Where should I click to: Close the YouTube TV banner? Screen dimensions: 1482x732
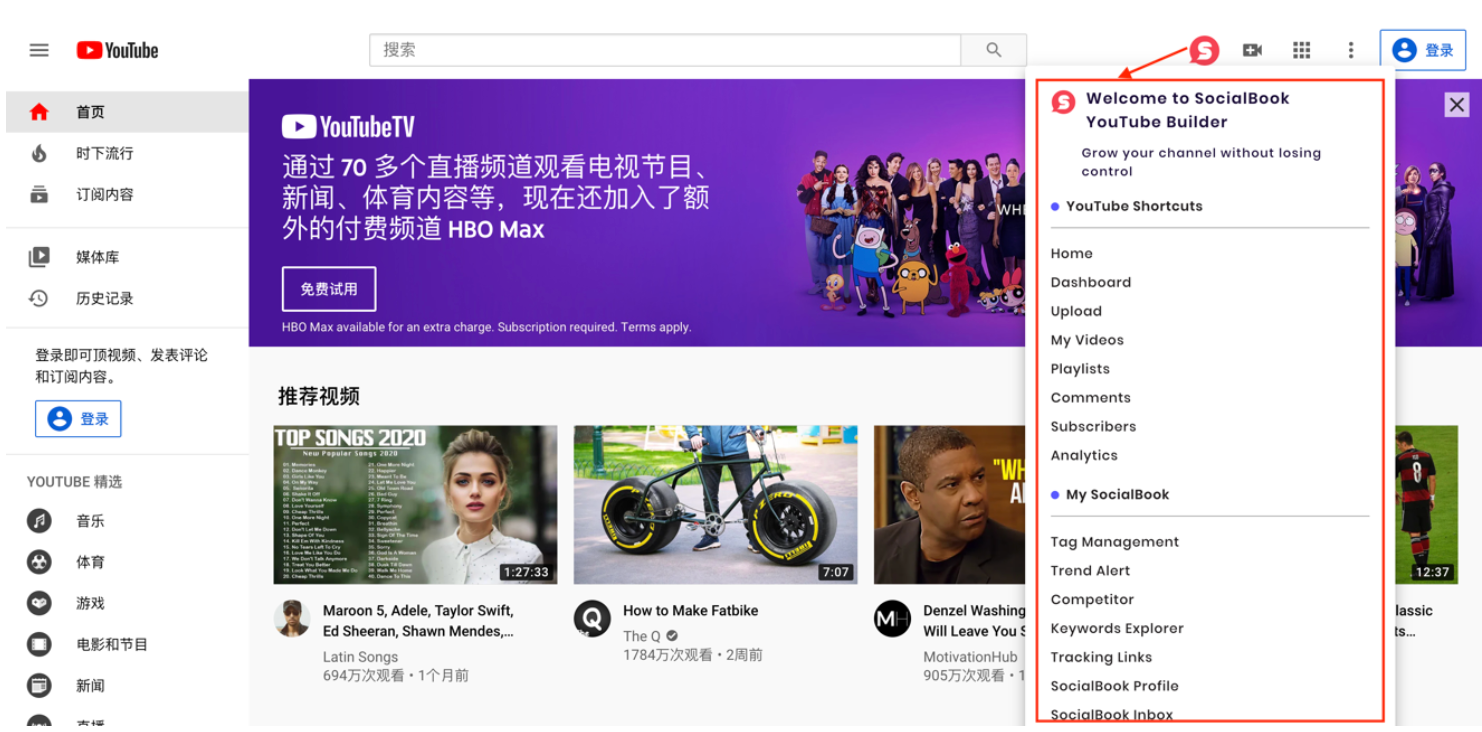pyautogui.click(x=1457, y=104)
